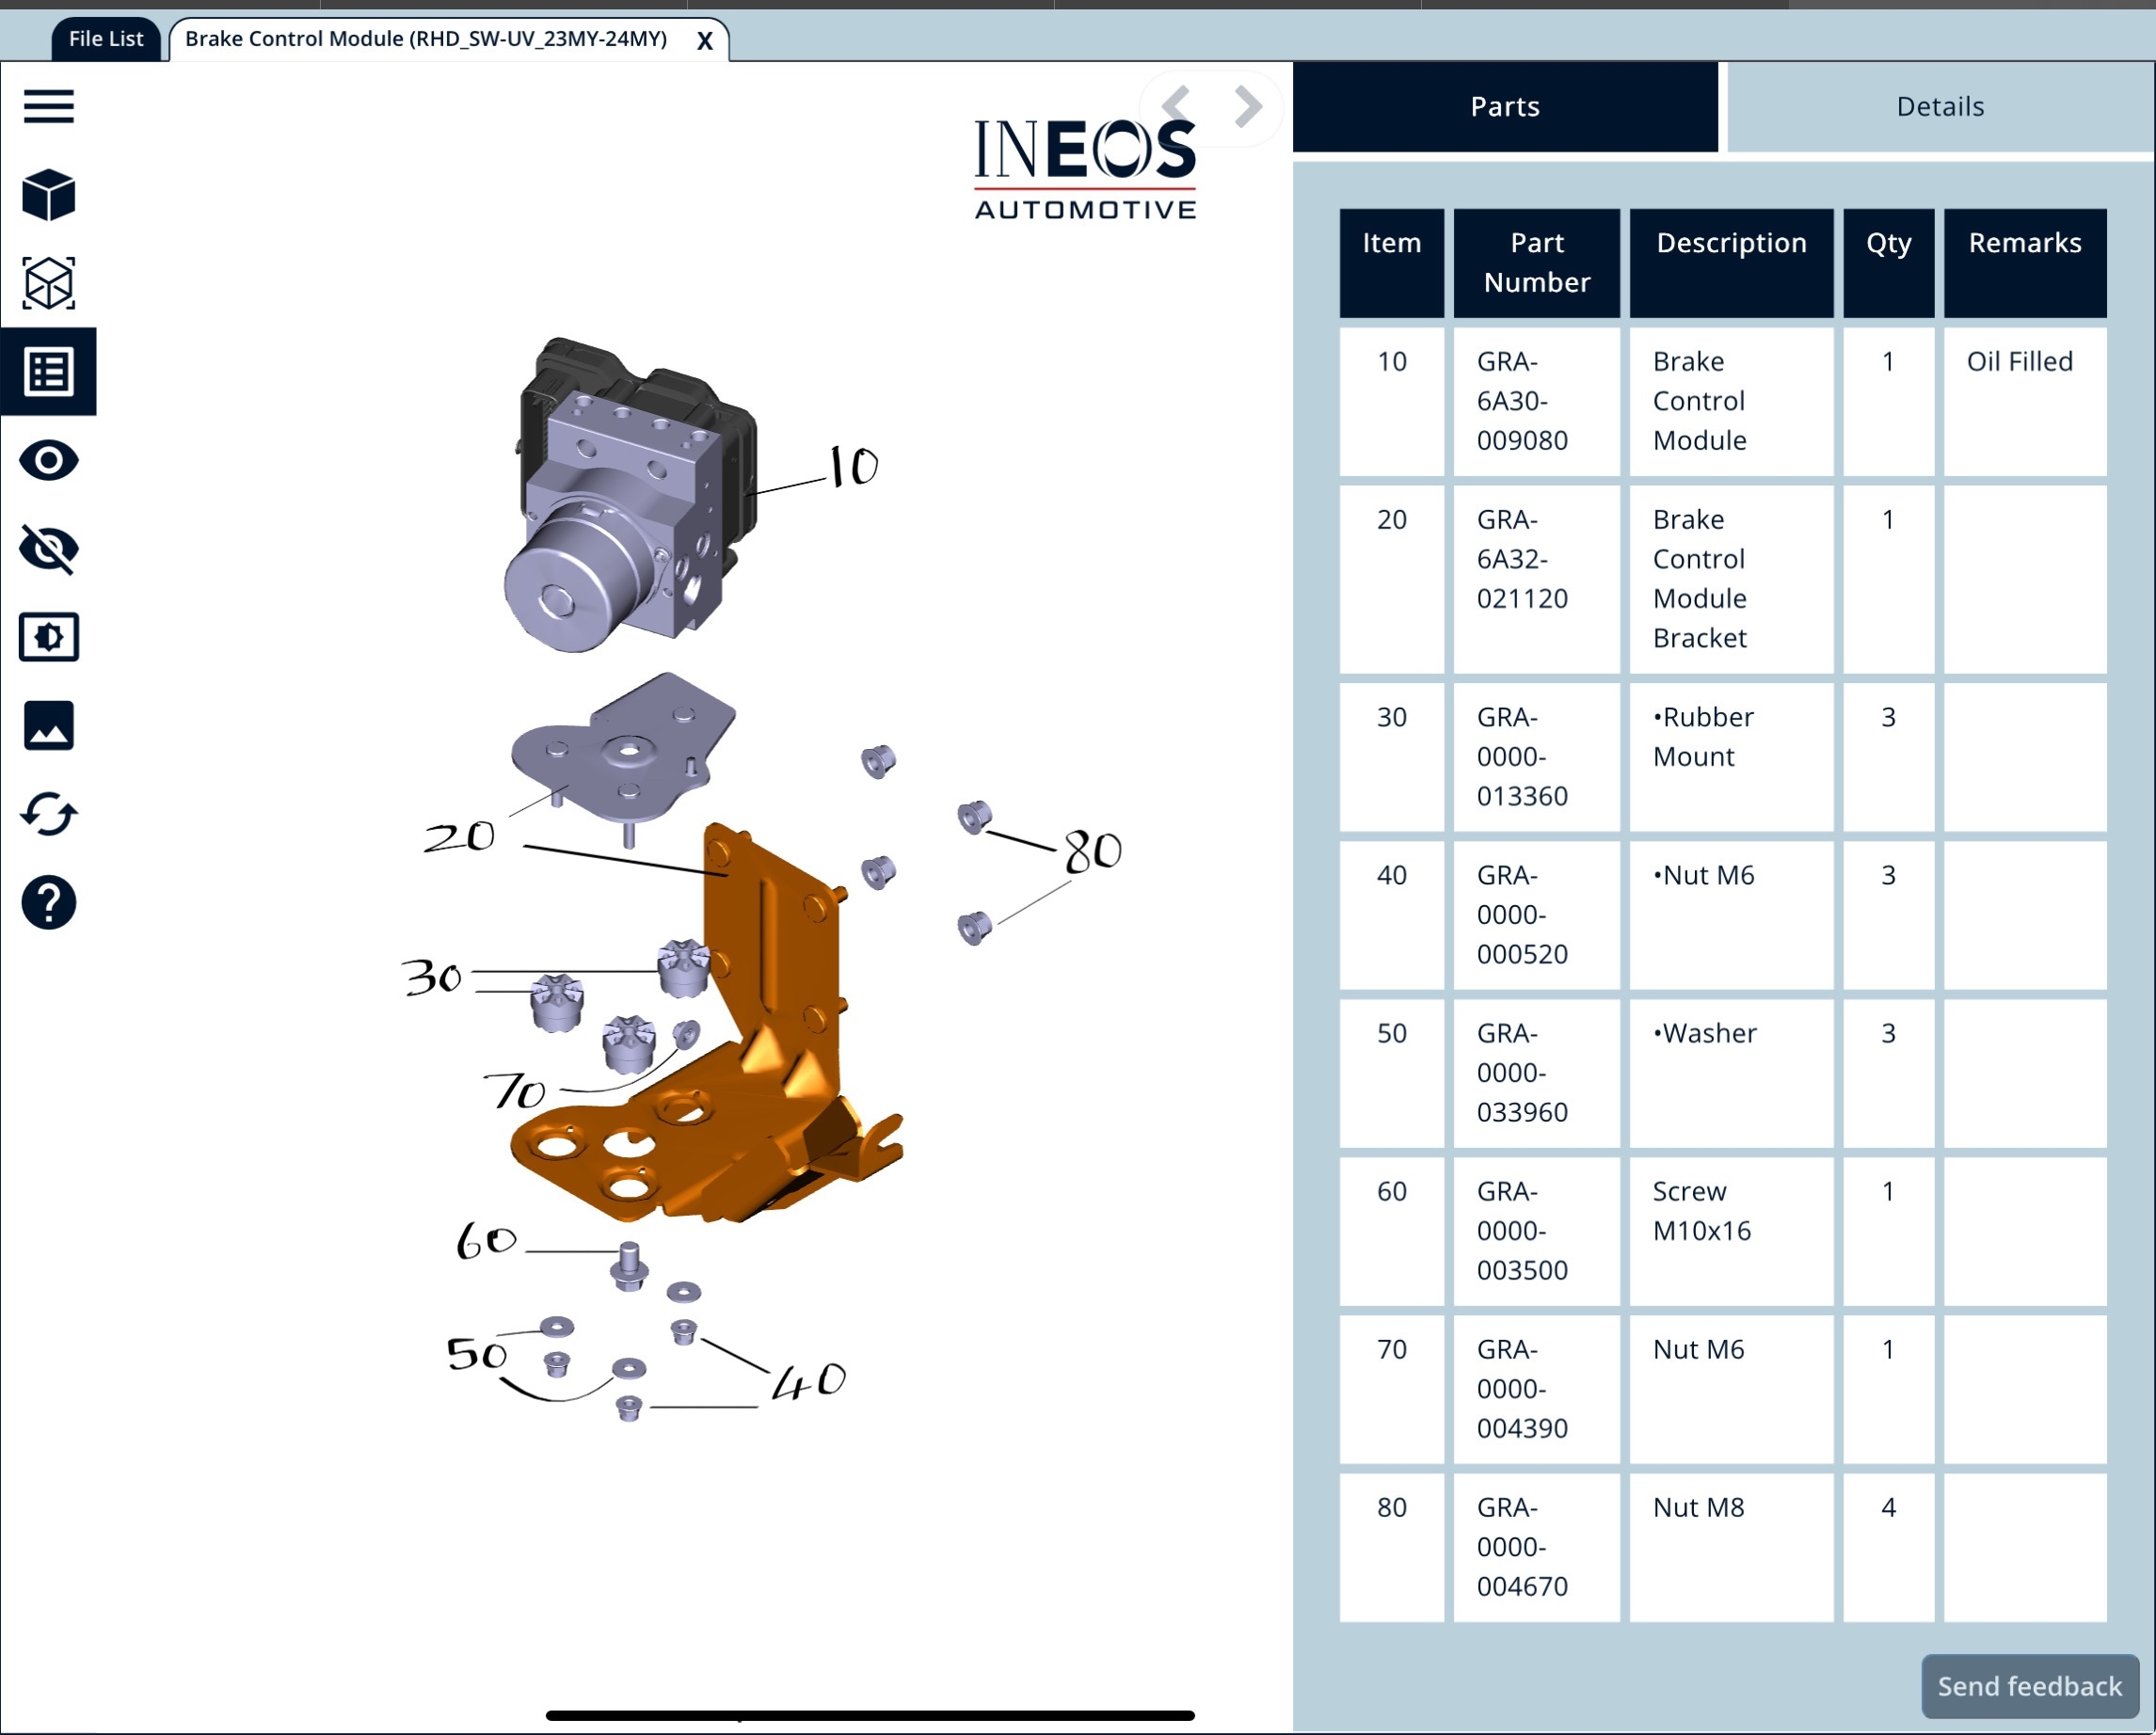
Task: Open the hamburger menu
Action: click(x=48, y=106)
